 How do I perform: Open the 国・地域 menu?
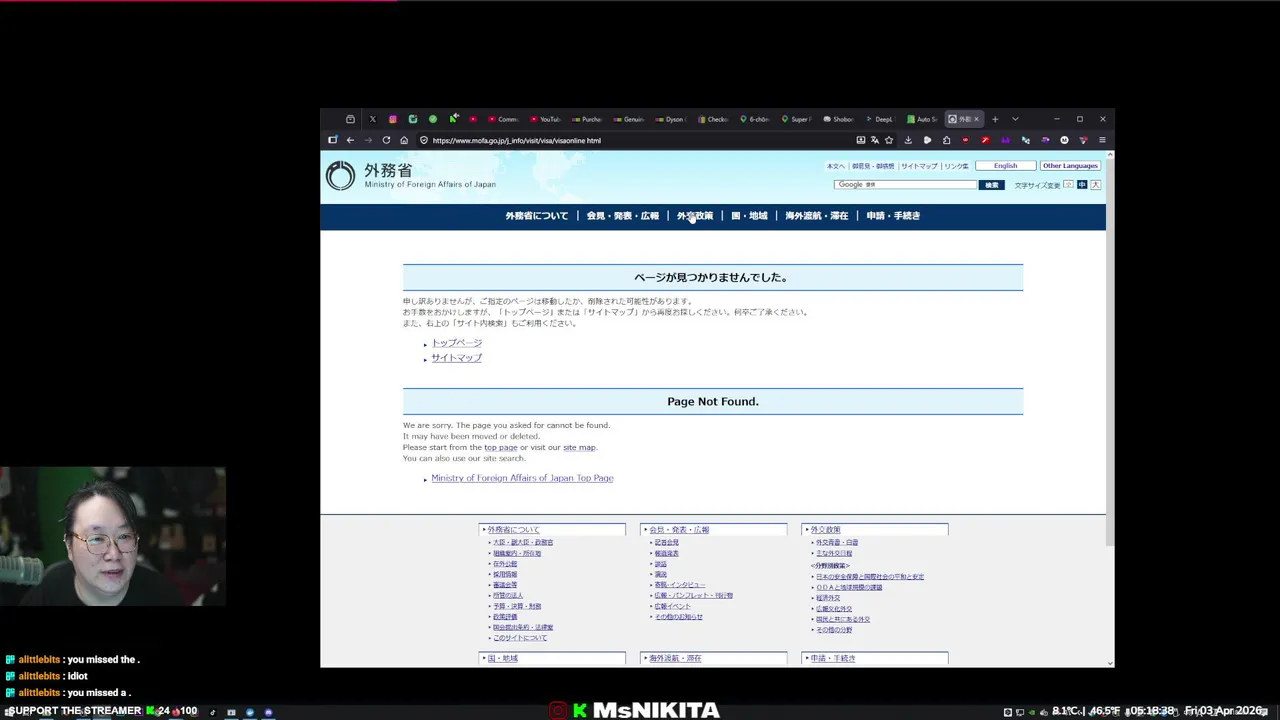click(x=749, y=216)
